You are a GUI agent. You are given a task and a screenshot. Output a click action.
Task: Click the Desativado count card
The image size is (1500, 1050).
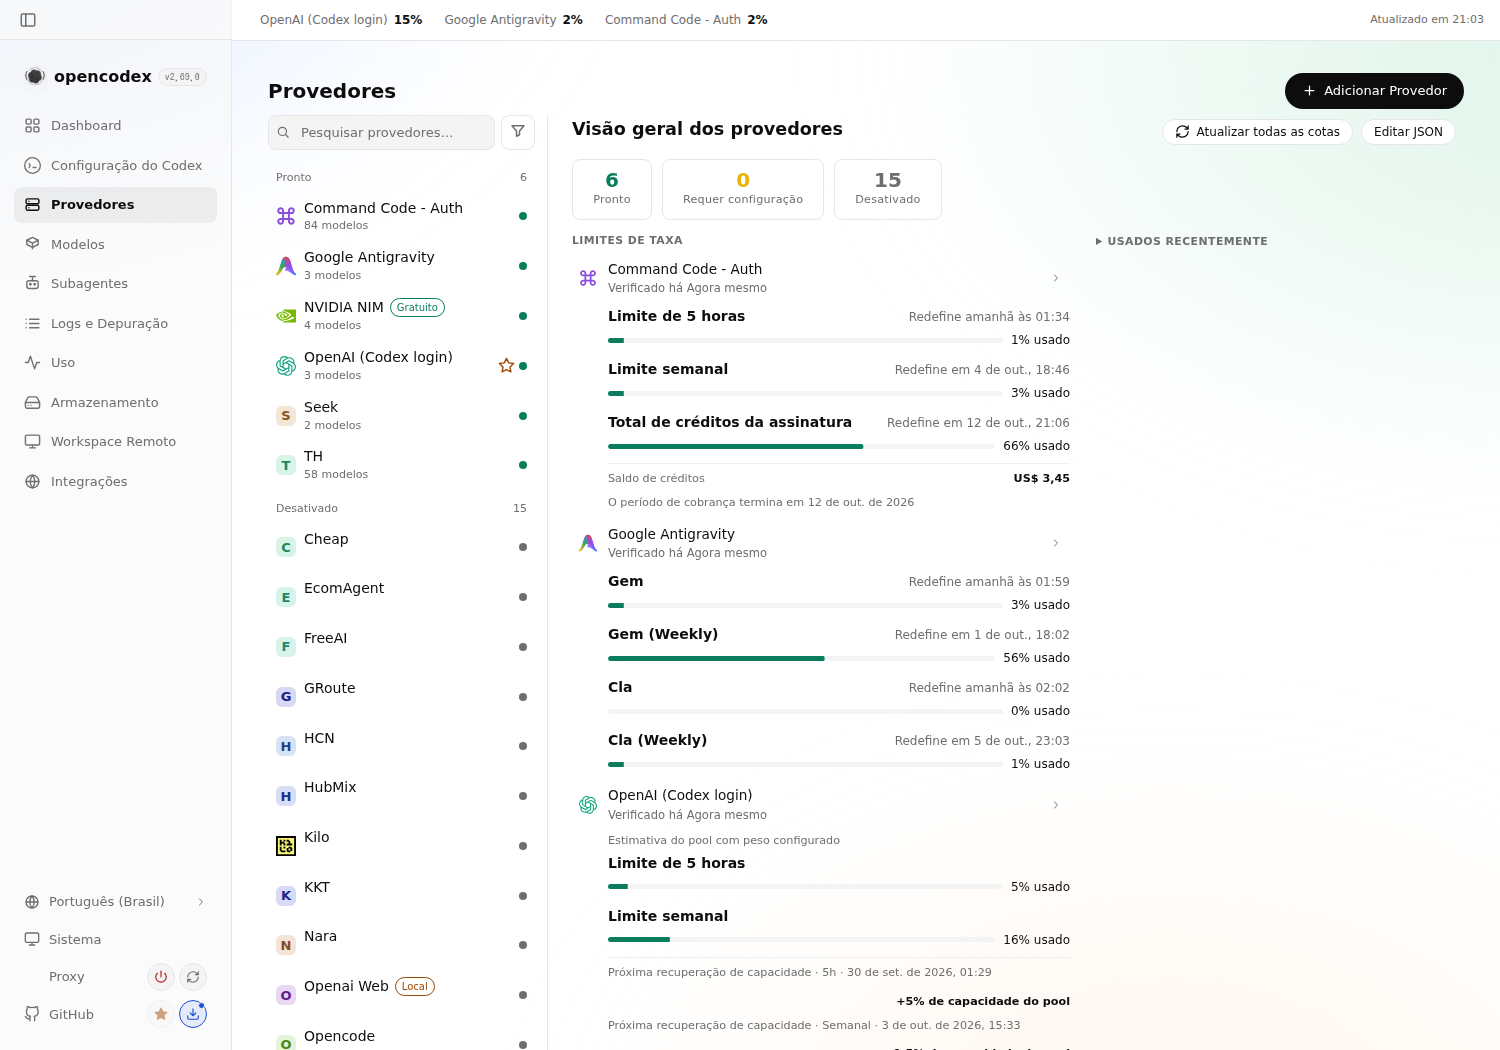point(888,189)
